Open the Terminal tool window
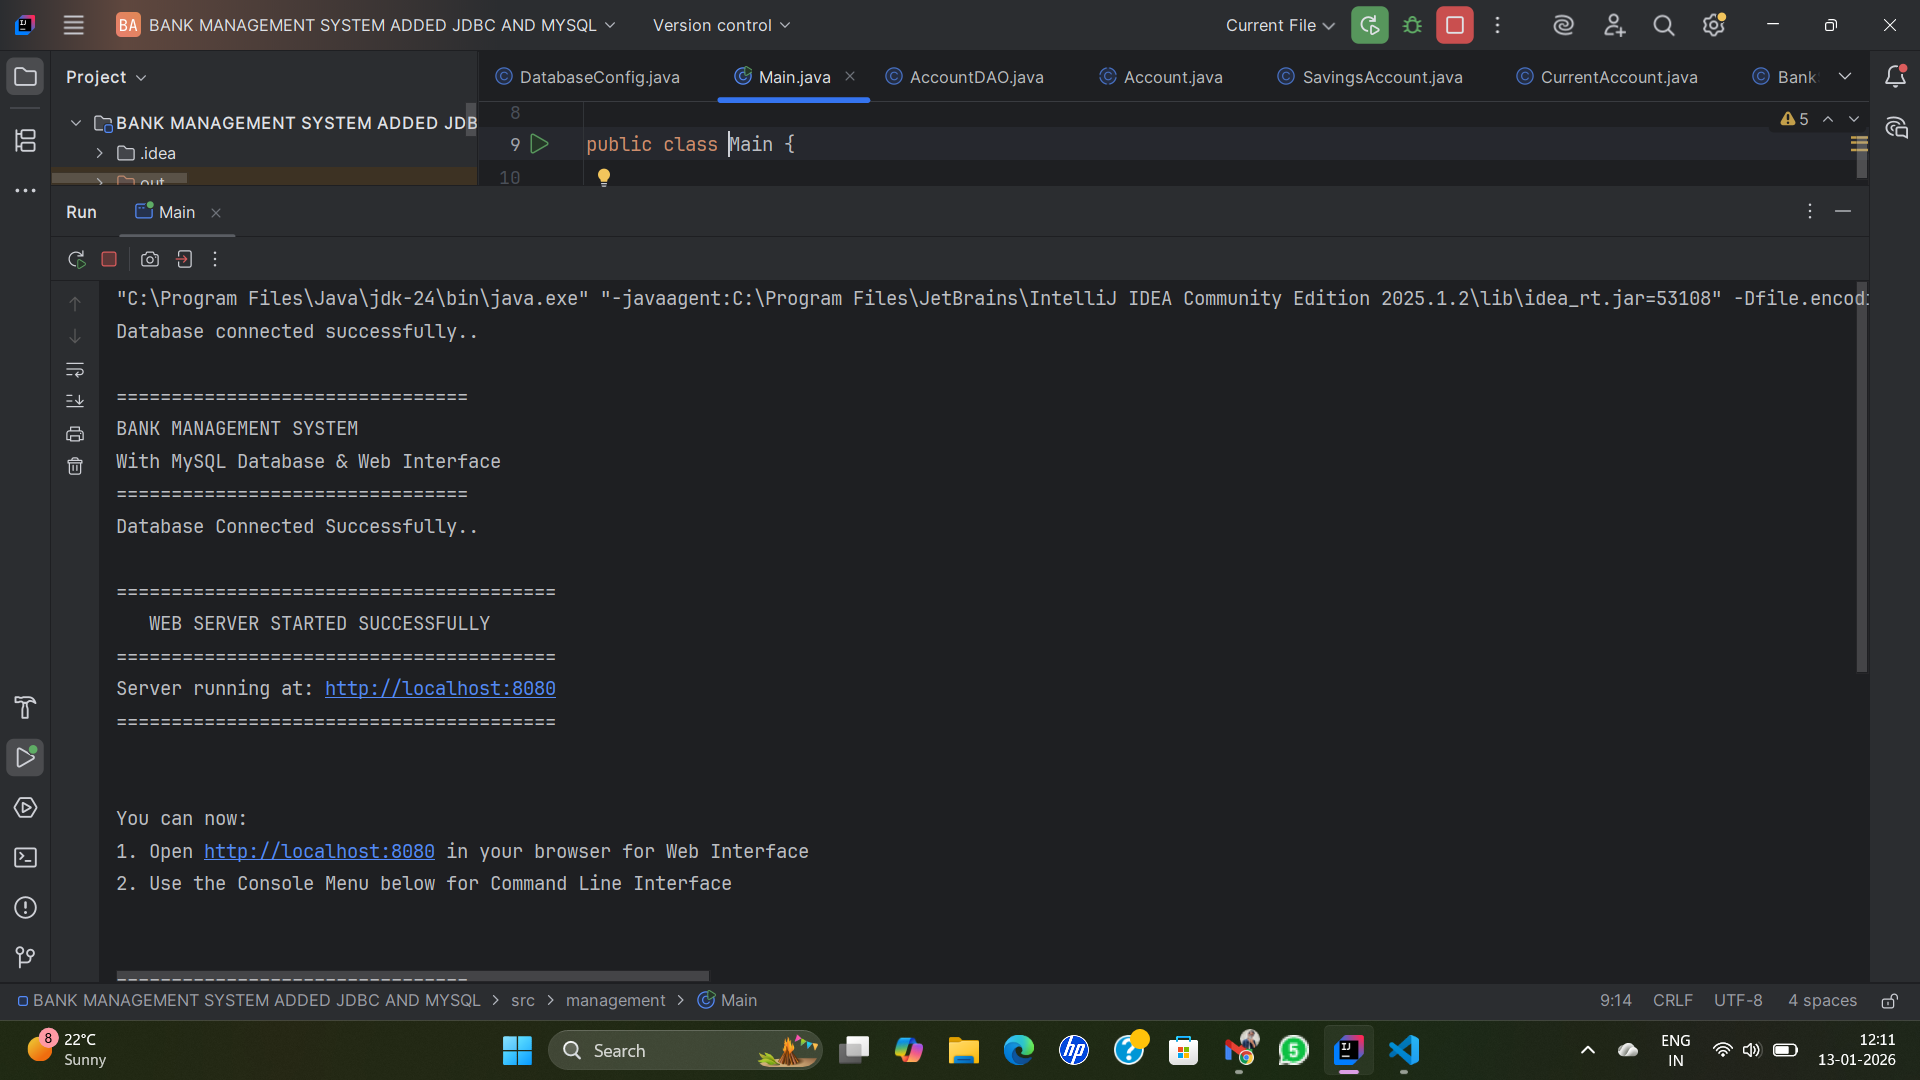Screen dimensions: 1920x1080 tap(26, 858)
